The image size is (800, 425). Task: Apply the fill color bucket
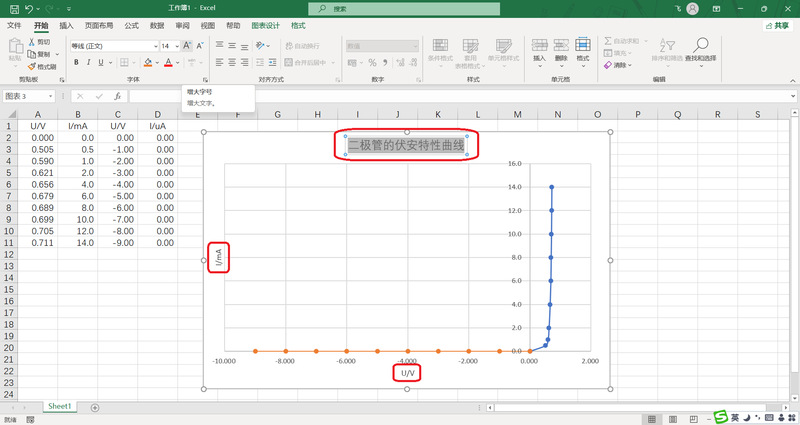pyautogui.click(x=148, y=62)
